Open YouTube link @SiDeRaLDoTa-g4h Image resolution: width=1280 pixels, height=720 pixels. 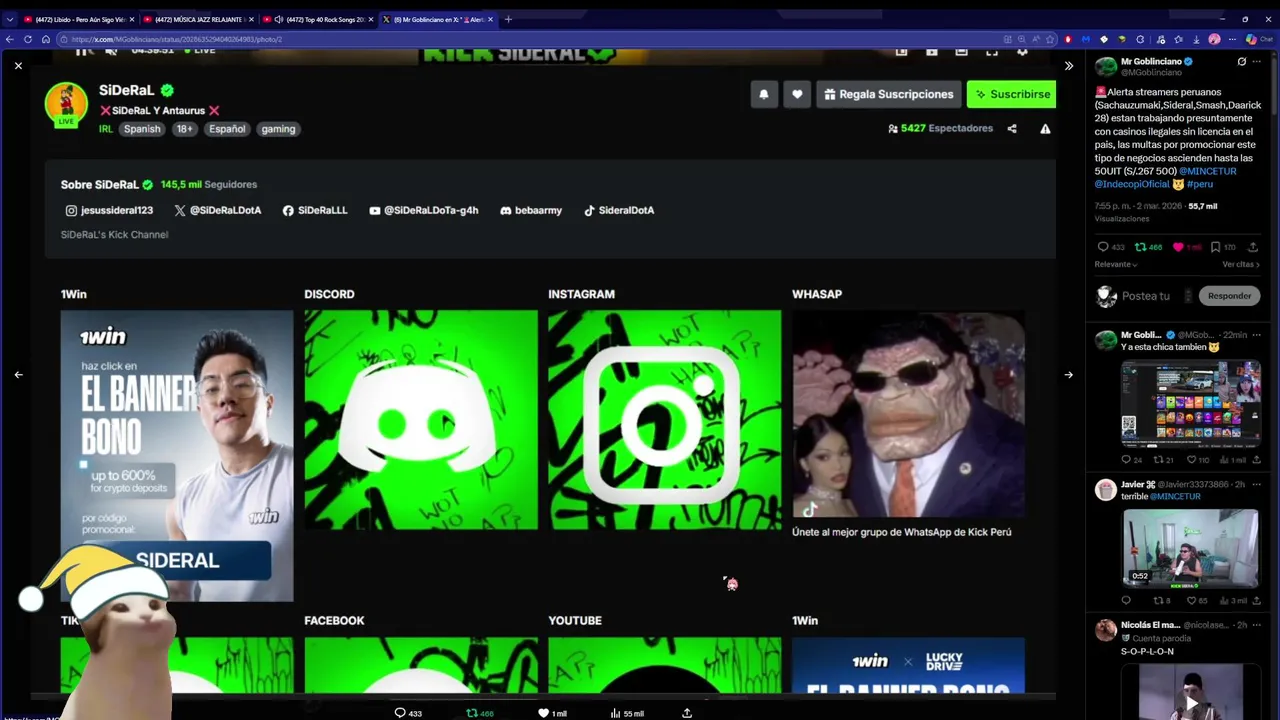coord(424,211)
